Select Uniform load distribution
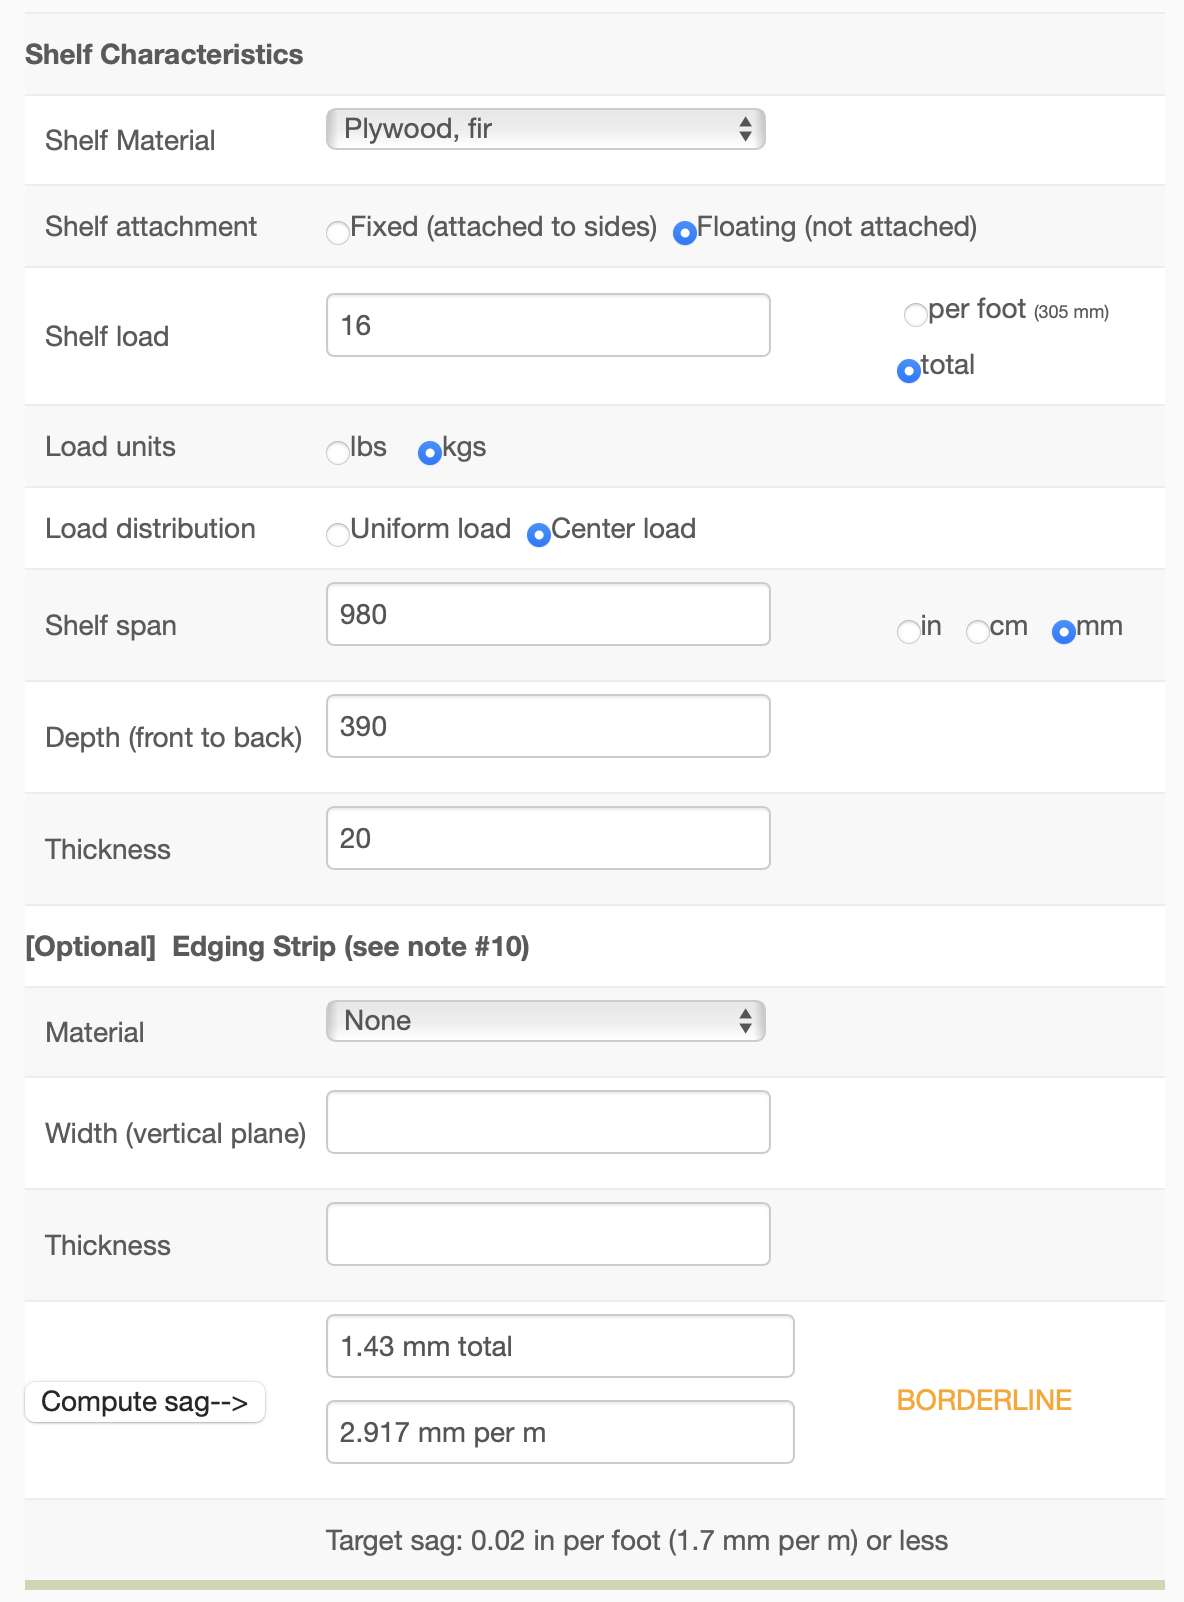The height and width of the screenshot is (1602, 1184). [x=338, y=535]
